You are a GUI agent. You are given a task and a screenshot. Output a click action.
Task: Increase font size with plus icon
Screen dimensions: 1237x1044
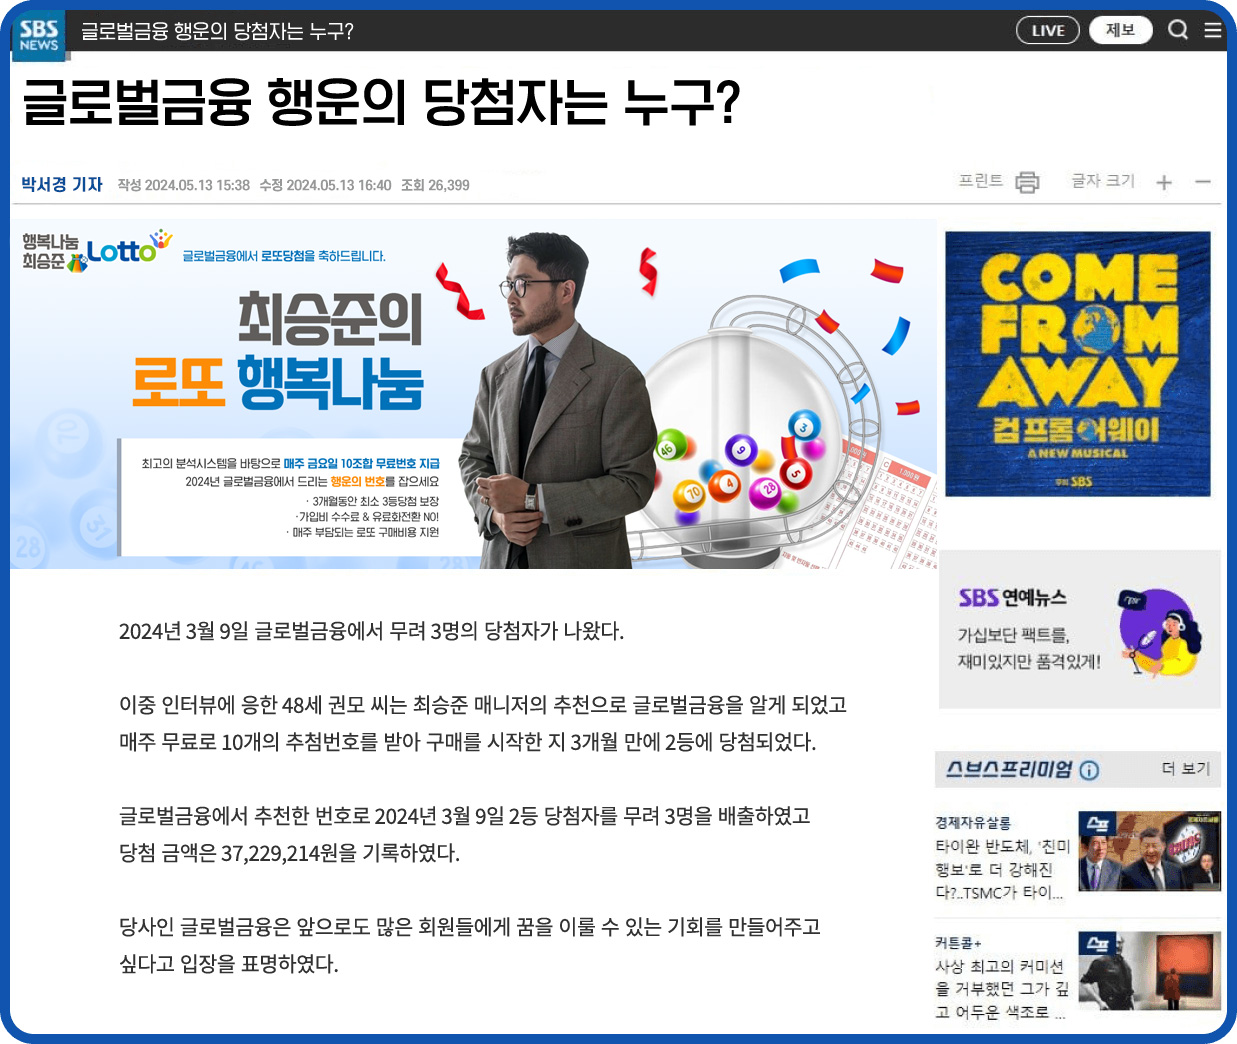(1164, 182)
